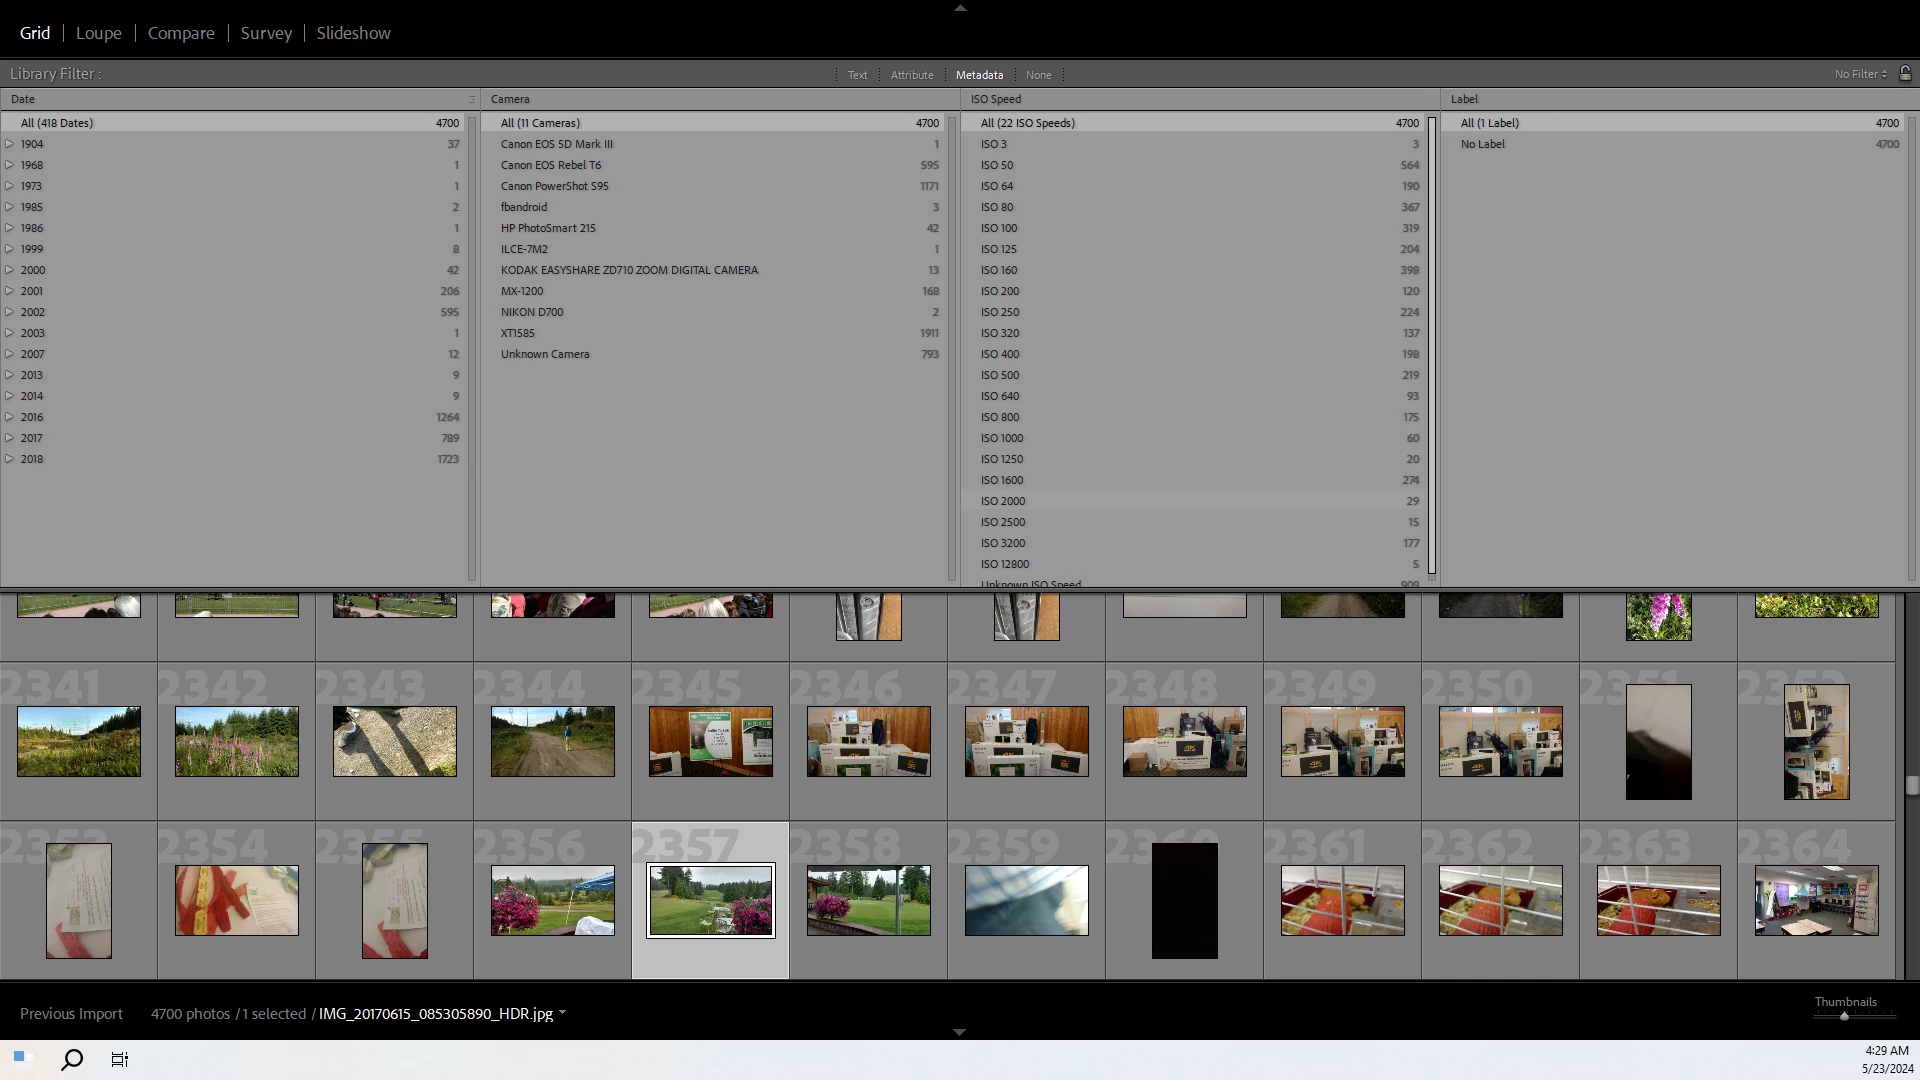This screenshot has height=1080, width=1920.
Task: Turn off filters with None
Action: (1038, 75)
